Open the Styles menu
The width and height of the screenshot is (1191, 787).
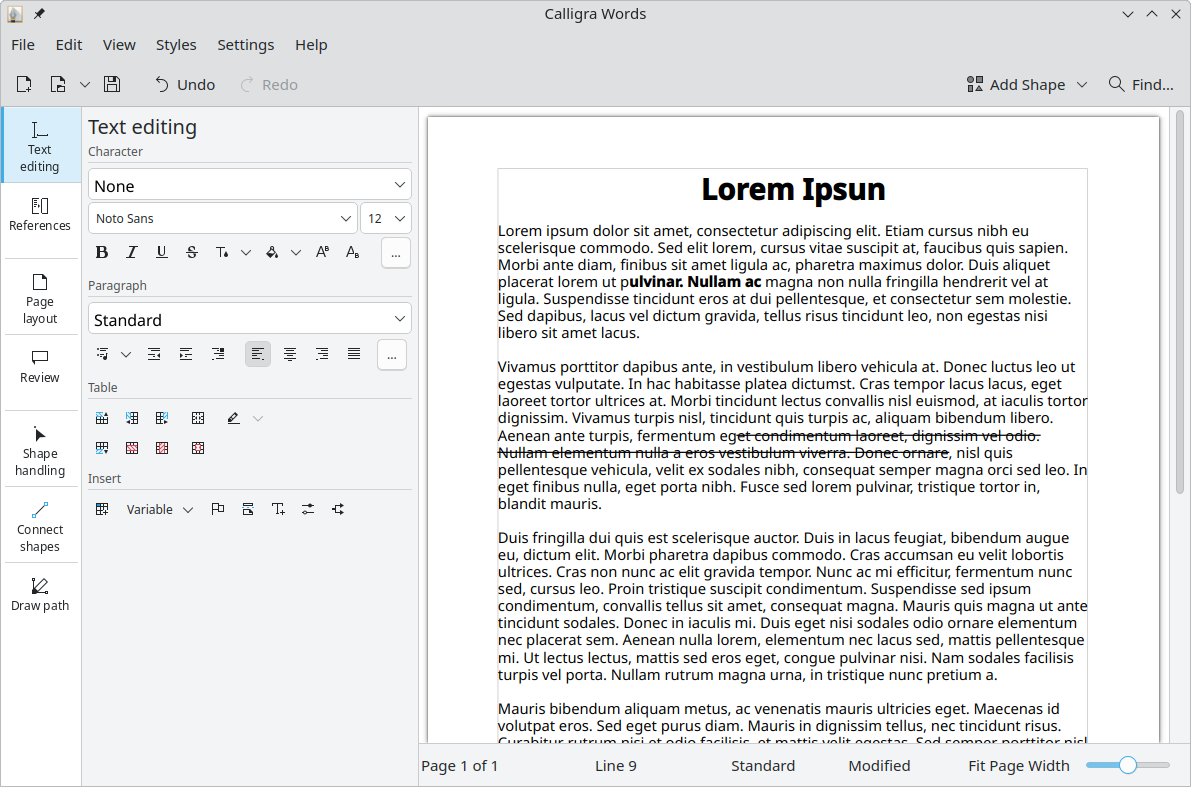pos(176,45)
